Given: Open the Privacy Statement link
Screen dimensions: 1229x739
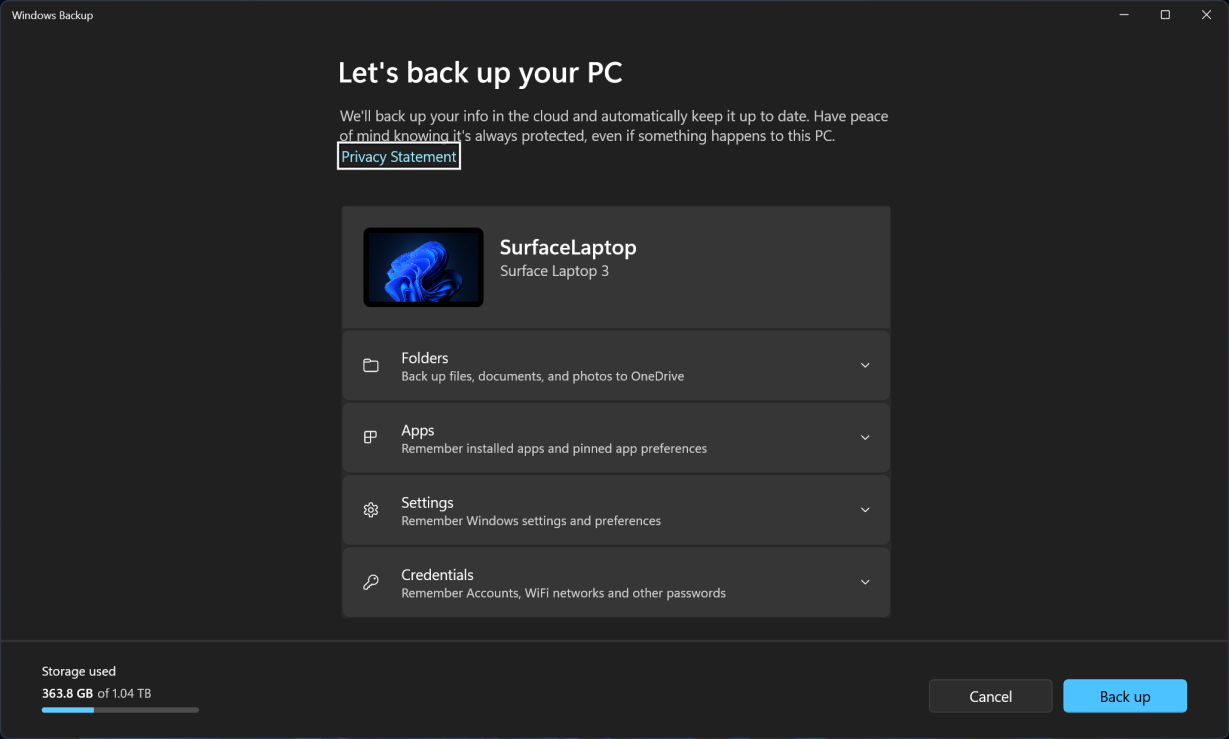Looking at the screenshot, I should click(398, 156).
